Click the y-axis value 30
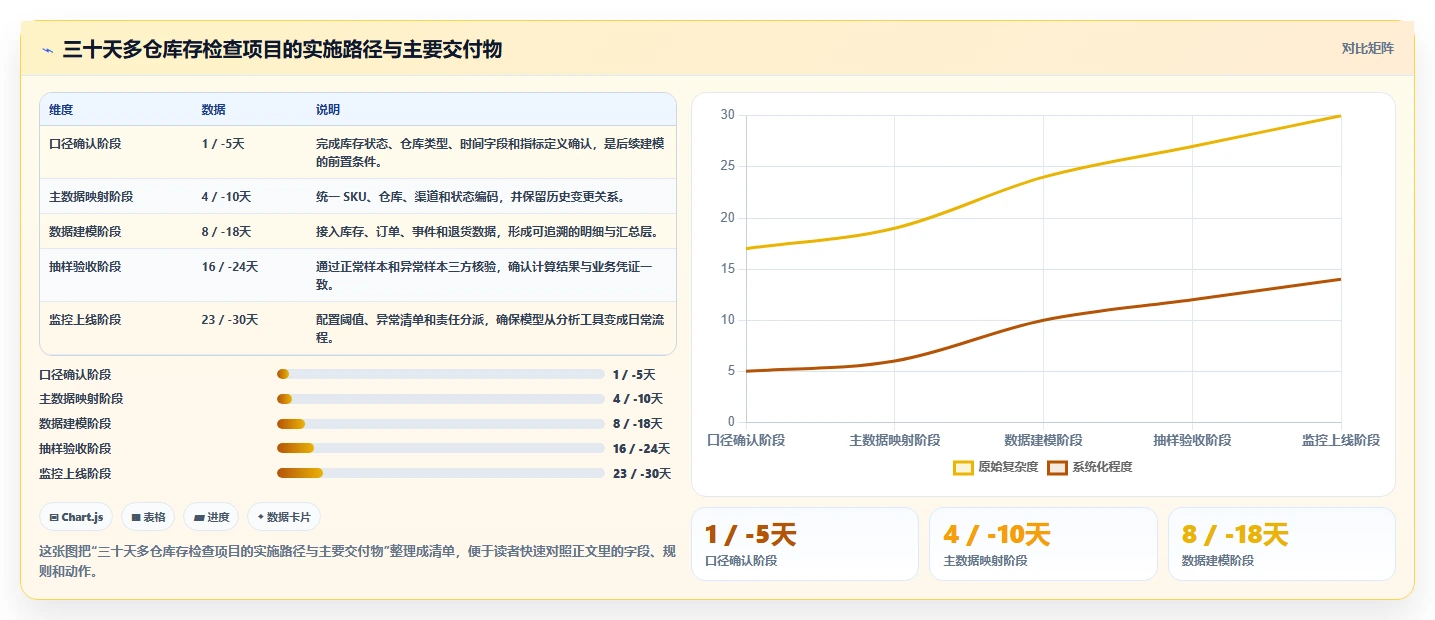Image resolution: width=1435 pixels, height=620 pixels. click(x=727, y=115)
